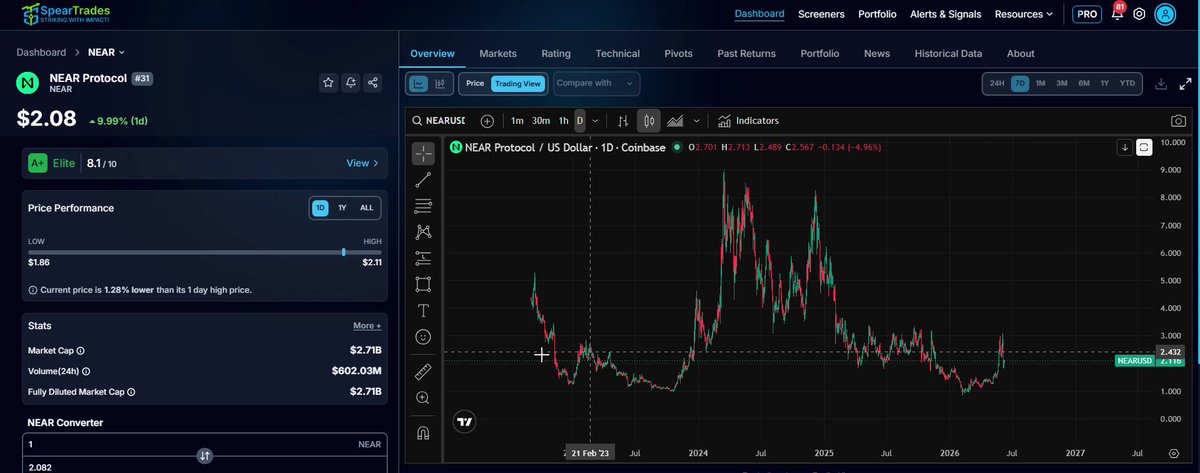Select the Price chart mode
This screenshot has width=1200, height=473.
(x=475, y=84)
